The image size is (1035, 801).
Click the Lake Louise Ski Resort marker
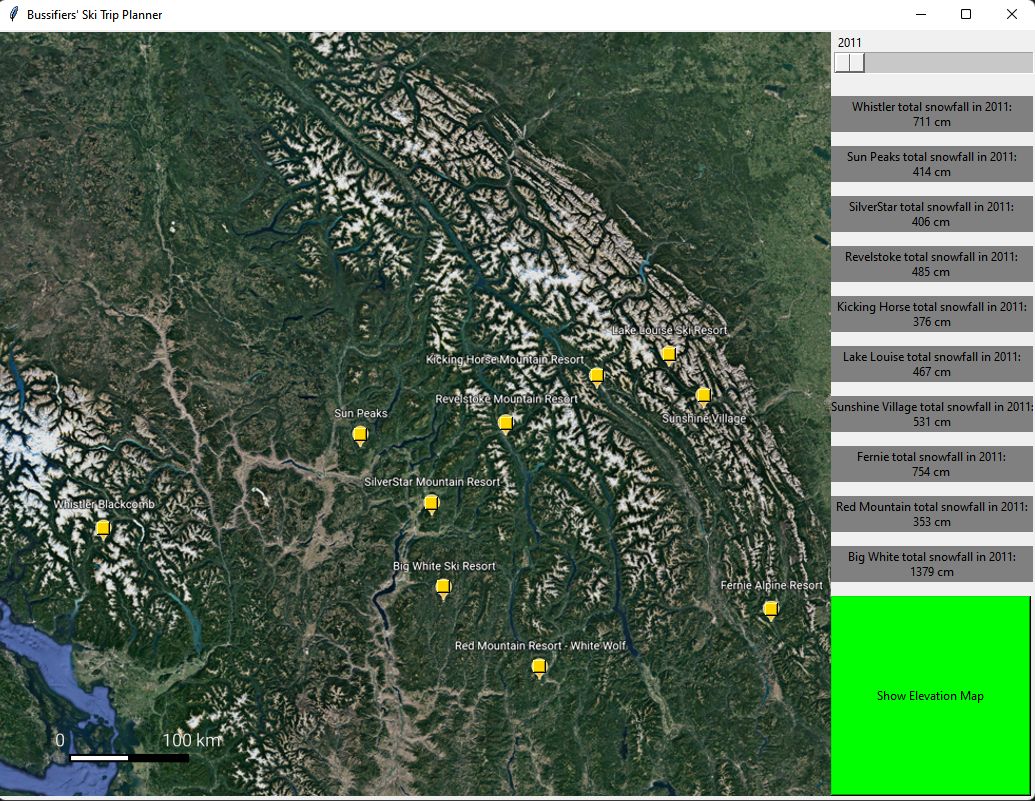tap(668, 354)
